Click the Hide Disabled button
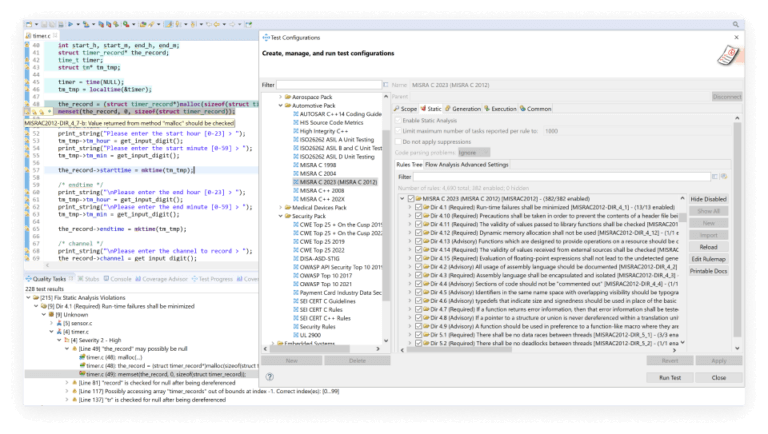Screen dimensions: 768x434 coord(708,199)
